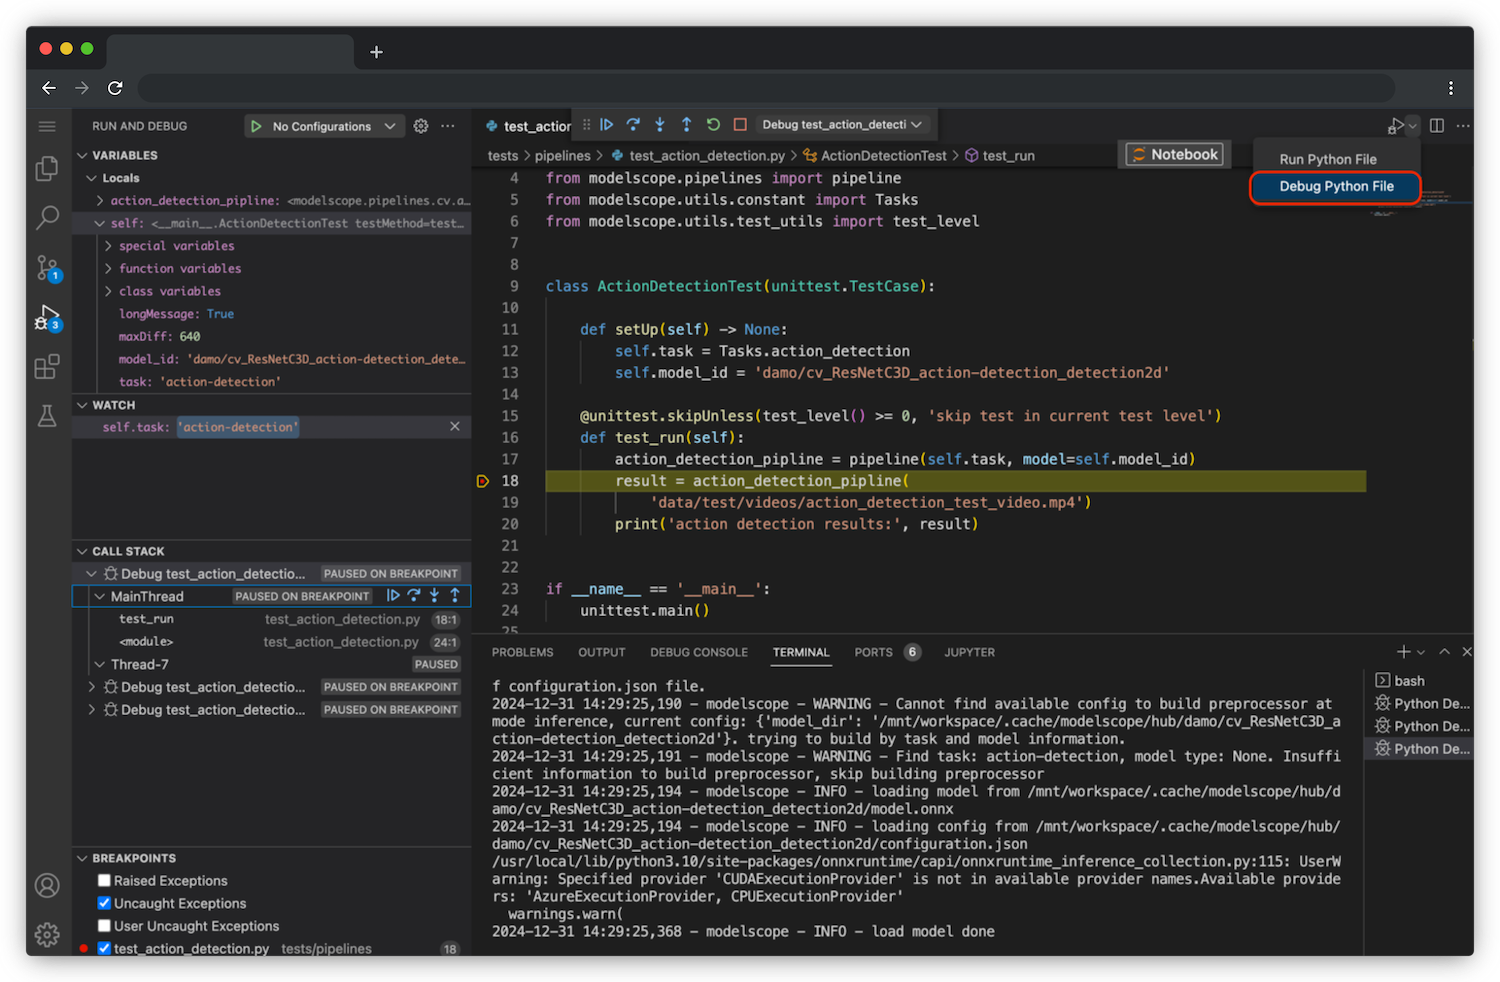1500x982 pixels.
Task: Open the Source Control view icon
Action: click(46, 267)
